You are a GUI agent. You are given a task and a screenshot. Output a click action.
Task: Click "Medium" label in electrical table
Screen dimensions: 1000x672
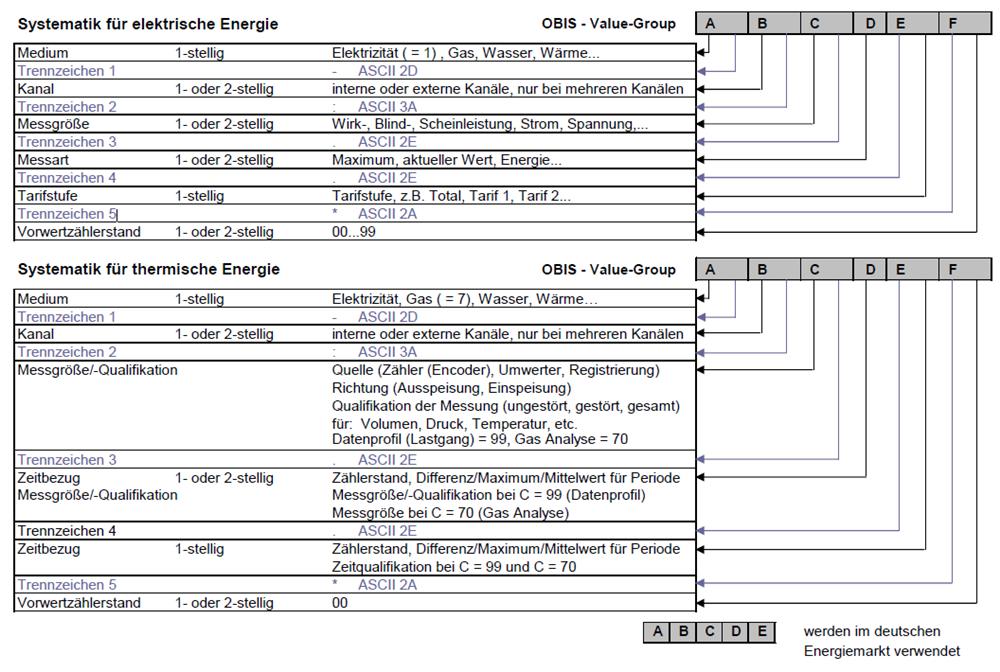pyautogui.click(x=43, y=53)
